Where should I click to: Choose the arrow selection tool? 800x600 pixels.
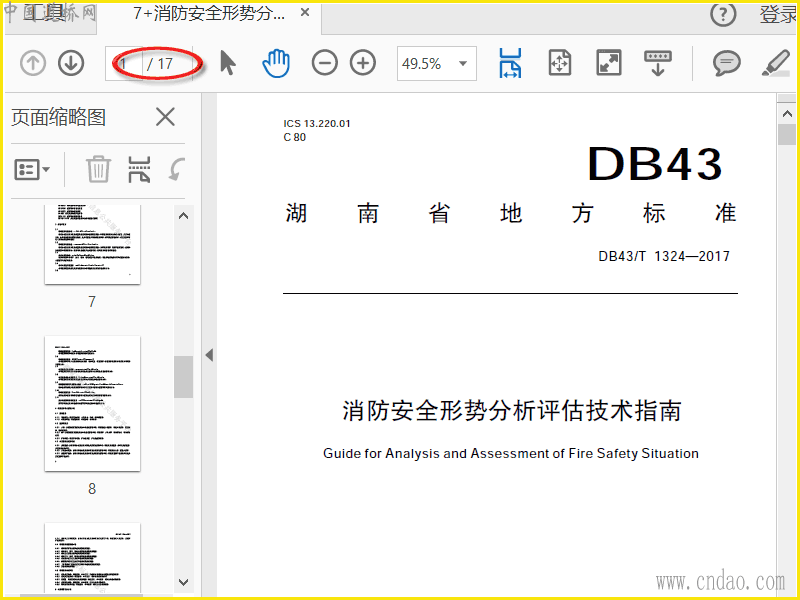(x=228, y=63)
